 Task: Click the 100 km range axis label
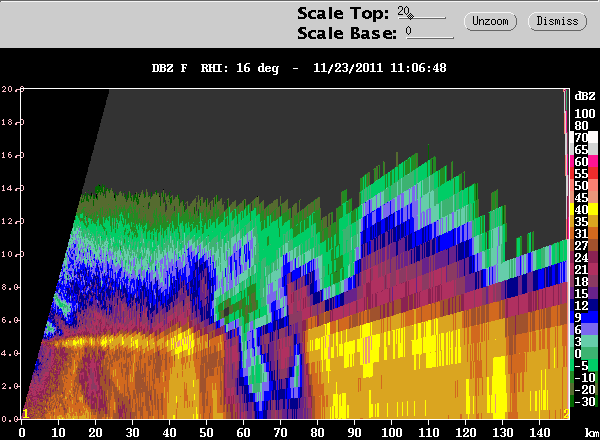pyautogui.click(x=391, y=433)
